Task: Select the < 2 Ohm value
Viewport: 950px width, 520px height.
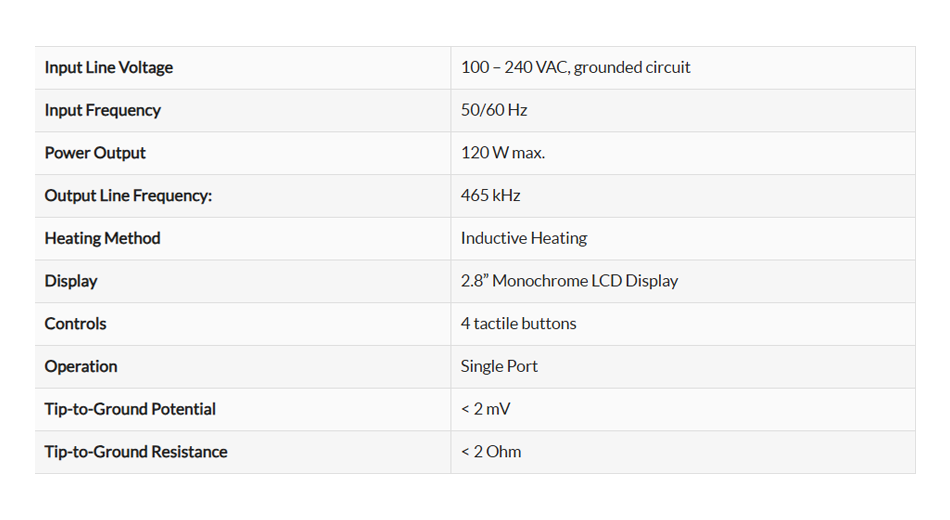Action: (x=491, y=452)
